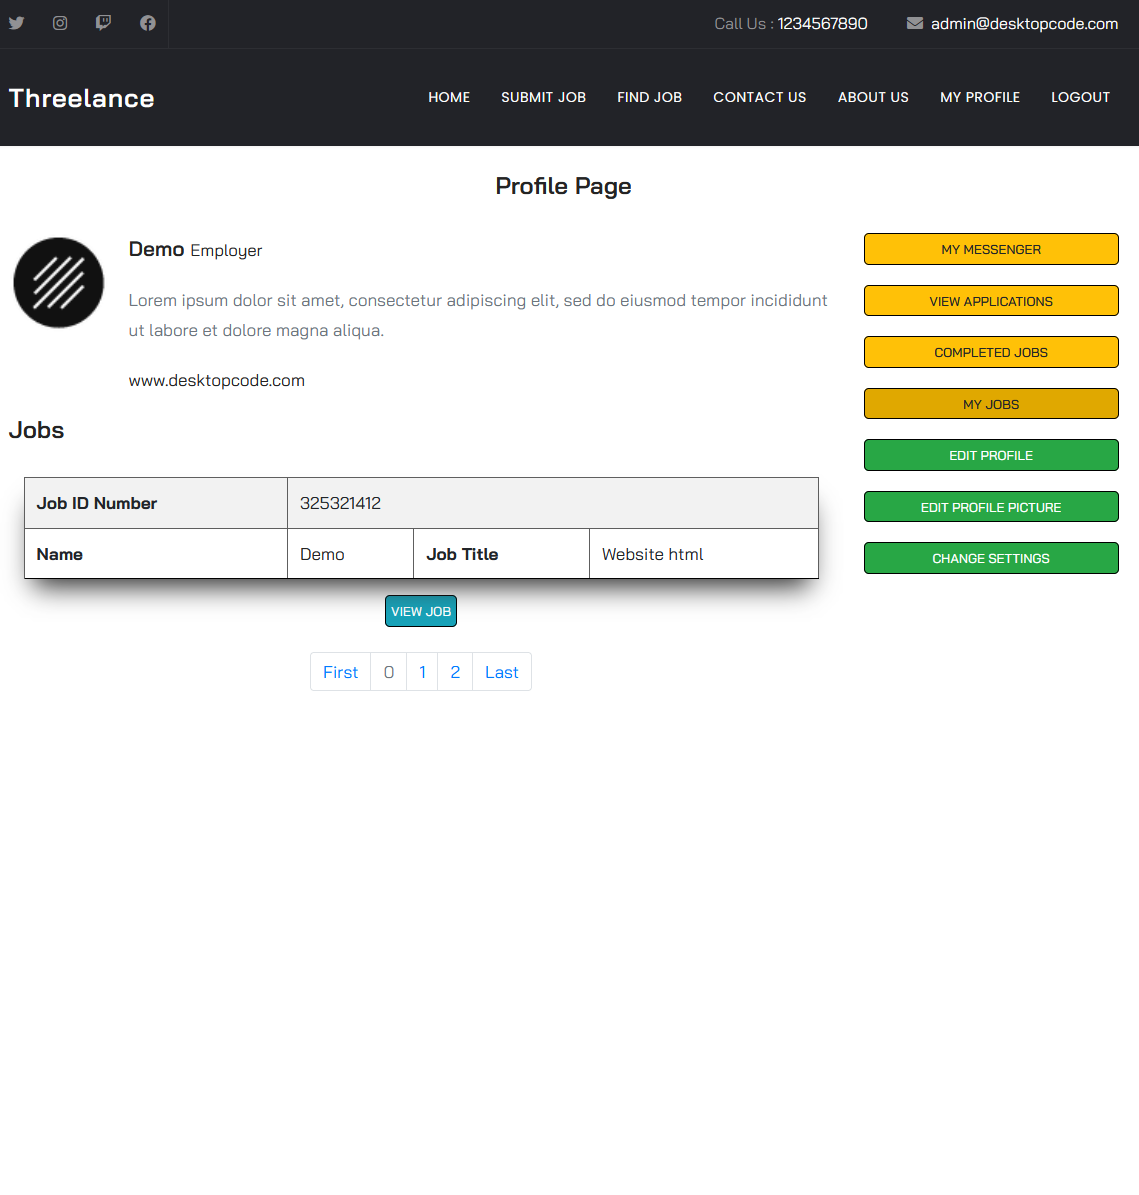This screenshot has width=1139, height=1195.
Task: Click the green Edit Profile button
Action: pos(990,455)
